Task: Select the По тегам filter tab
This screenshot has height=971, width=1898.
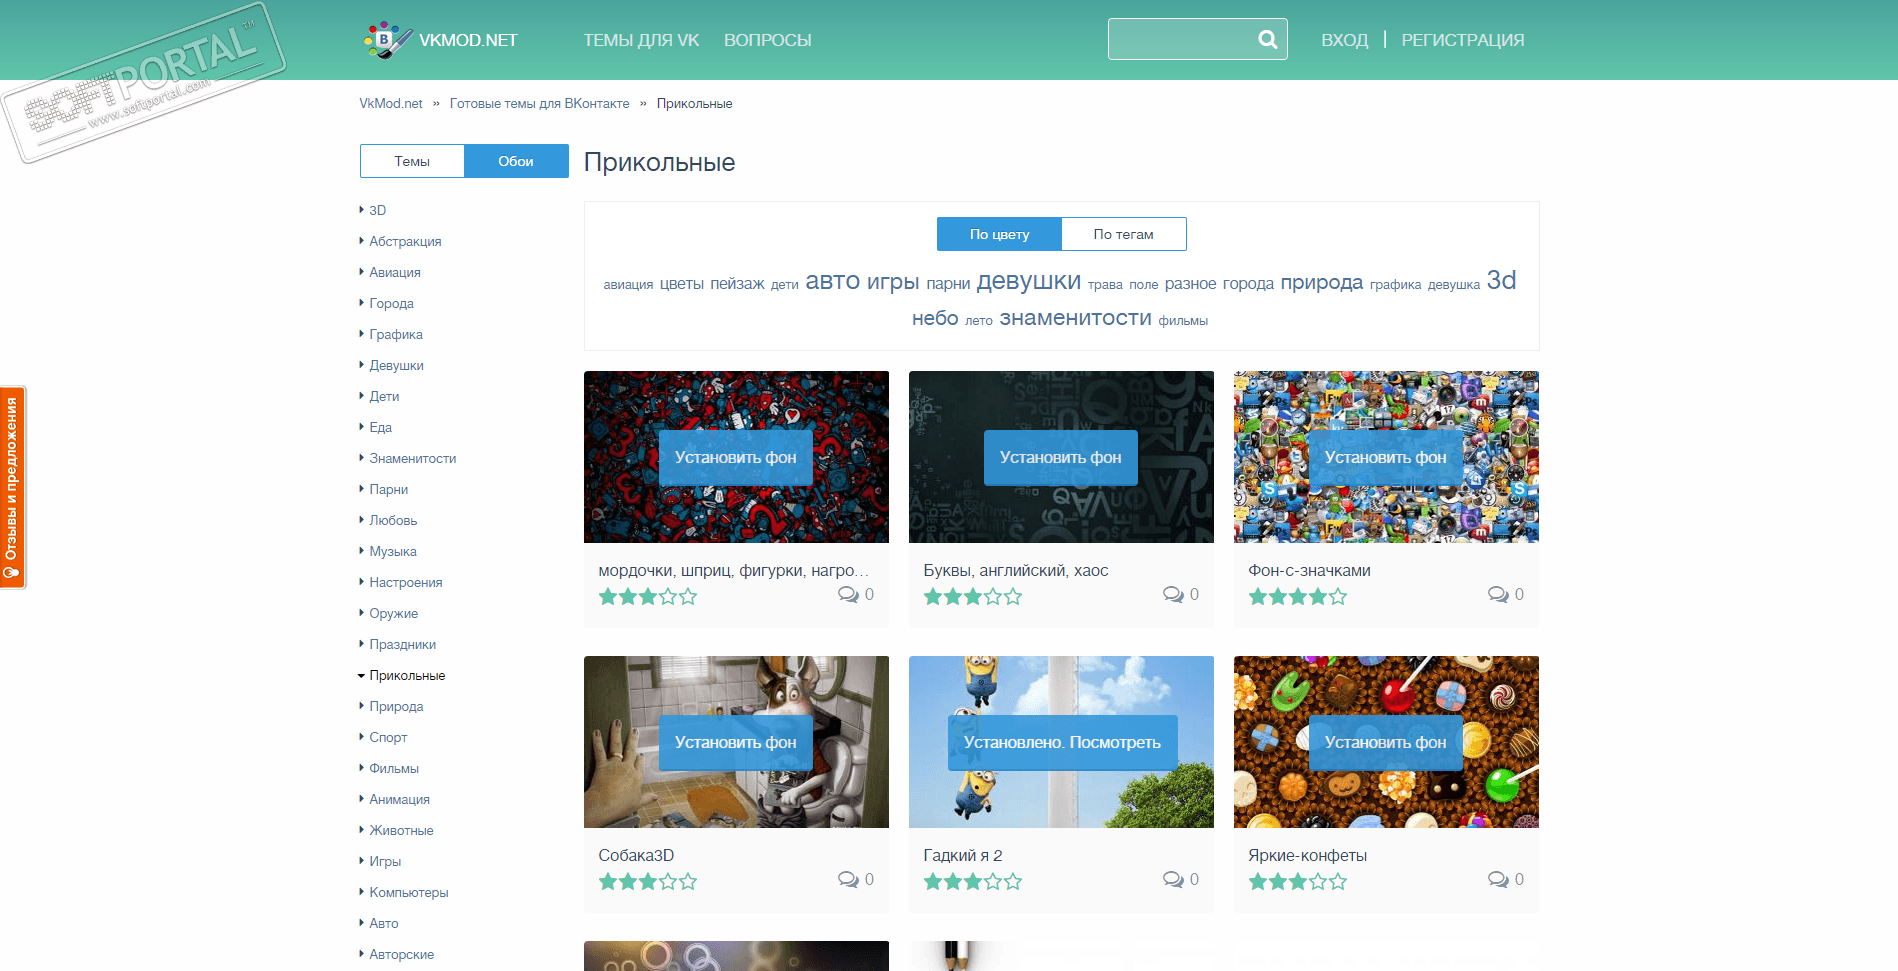Action: pyautogui.click(x=1124, y=234)
